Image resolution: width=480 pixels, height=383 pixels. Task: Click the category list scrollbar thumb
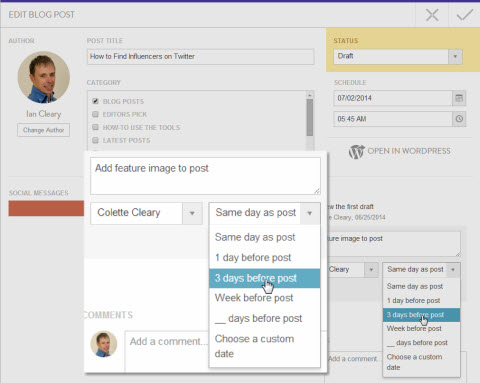click(x=310, y=118)
